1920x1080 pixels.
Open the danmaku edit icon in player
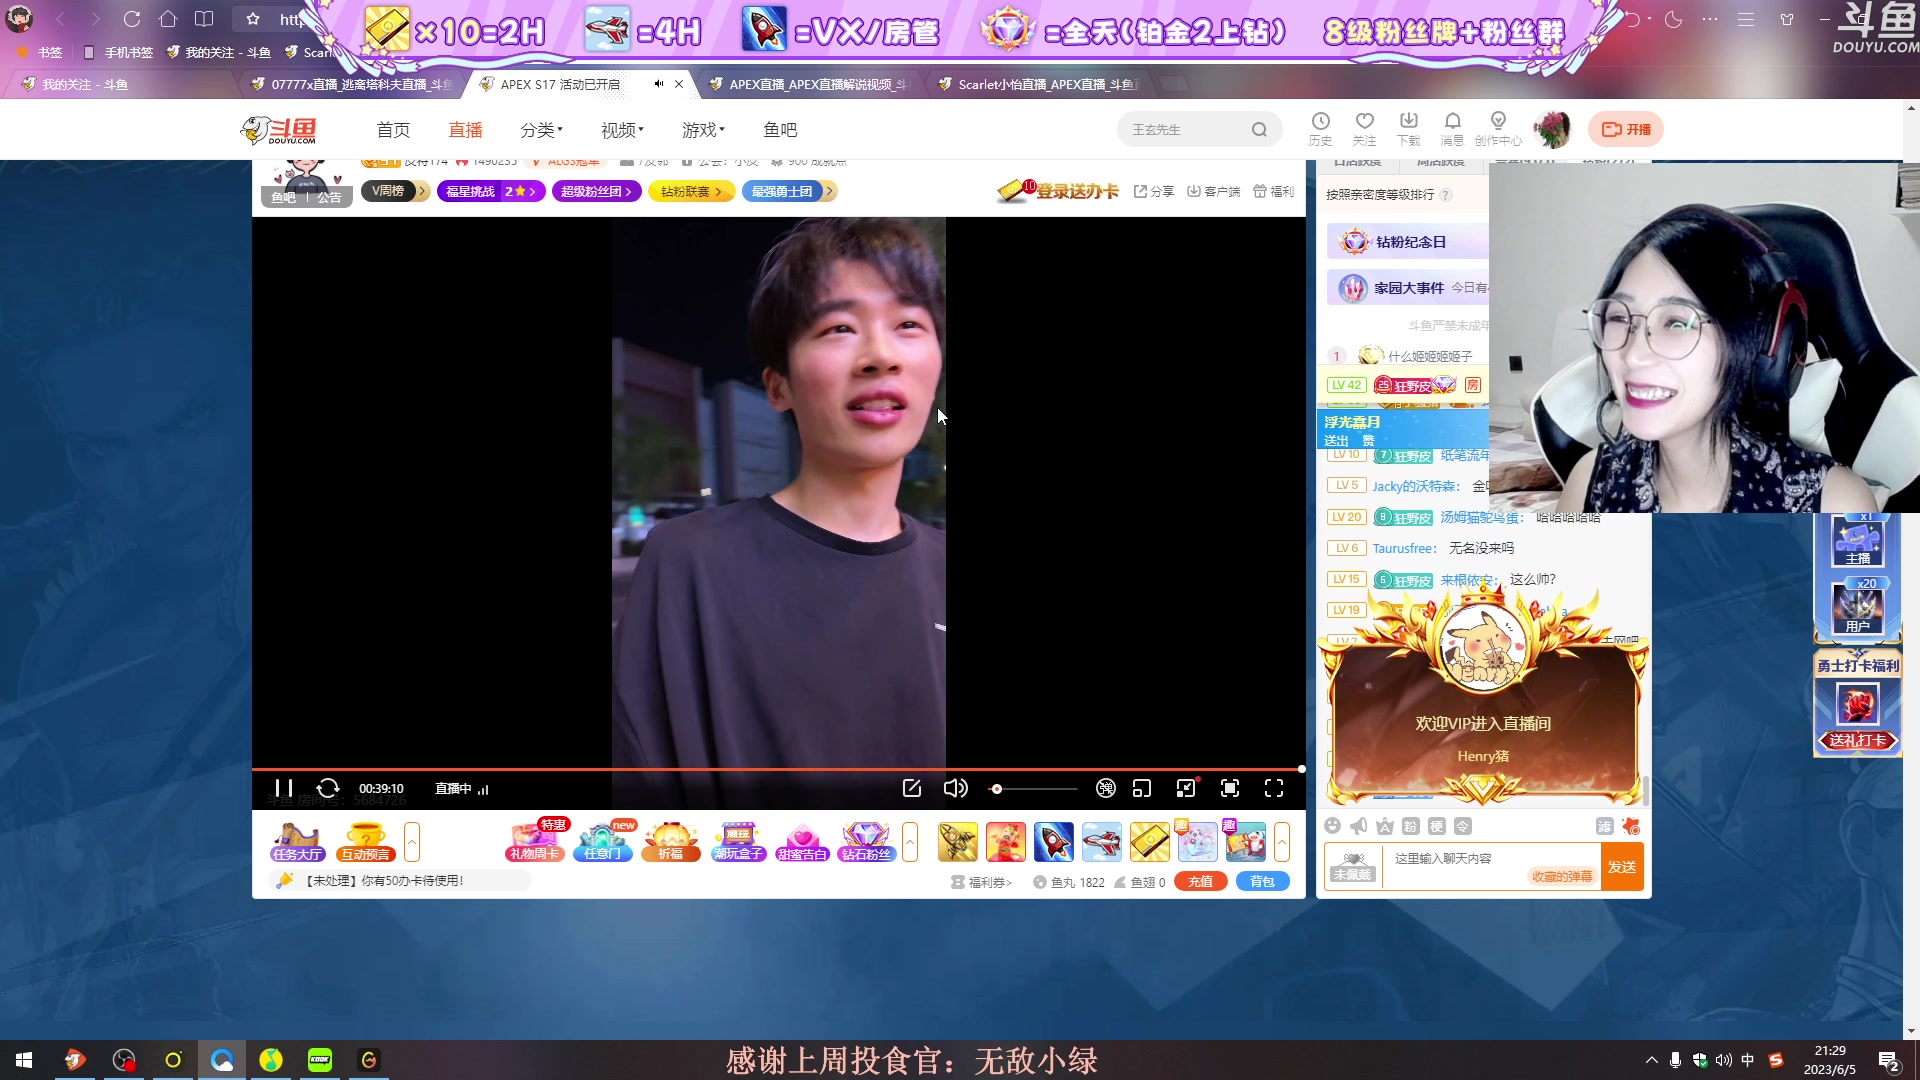[912, 788]
